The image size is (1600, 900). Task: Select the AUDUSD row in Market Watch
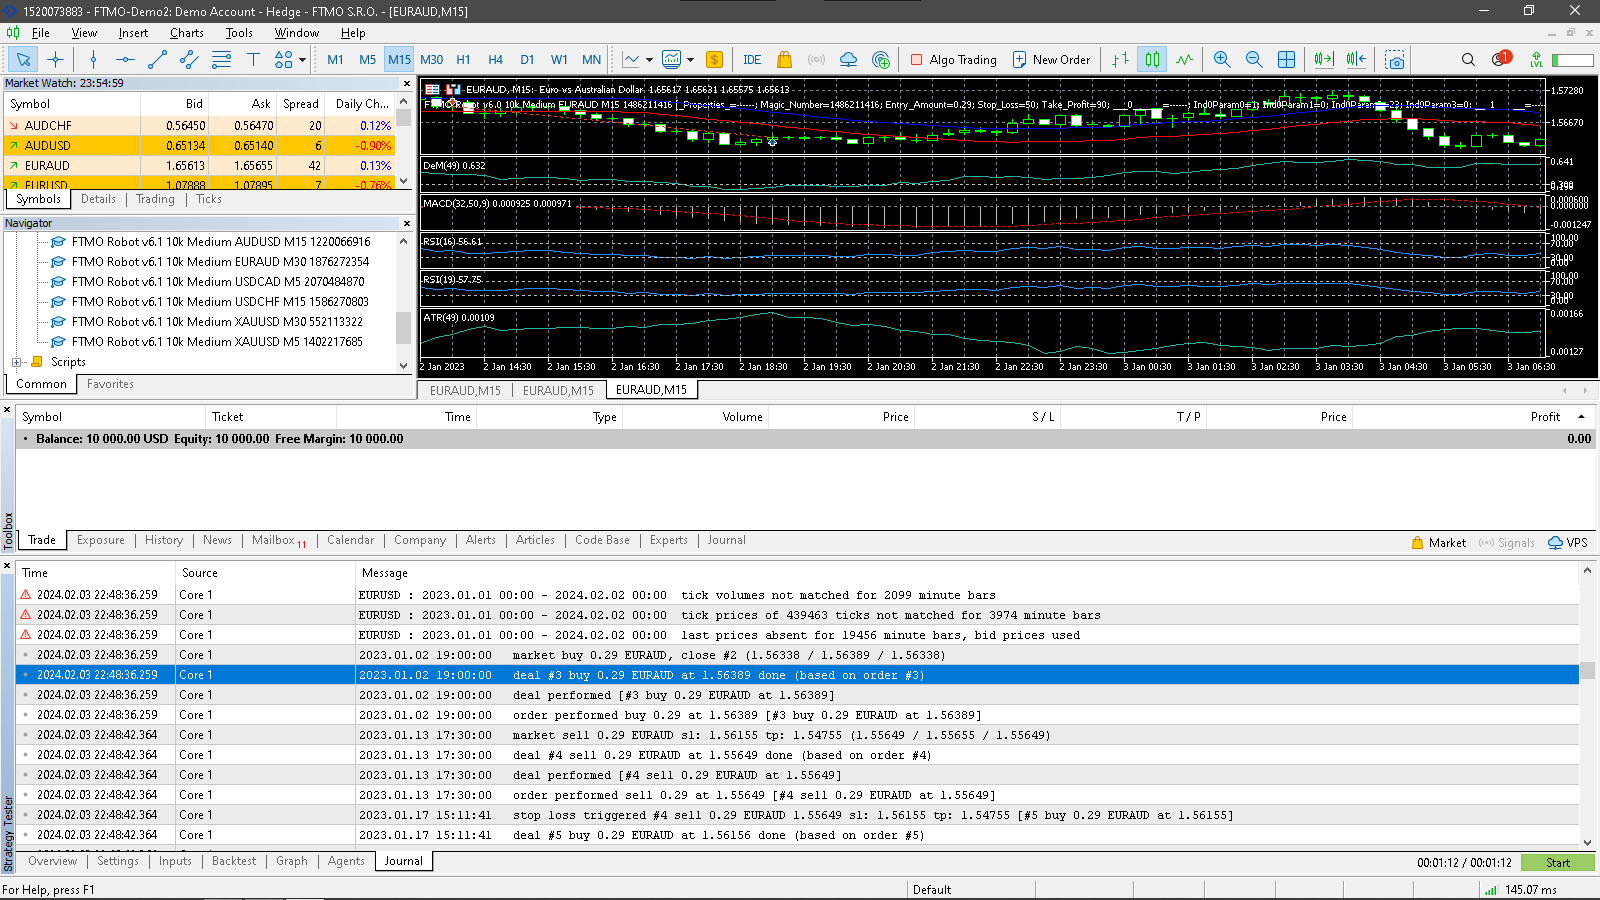pyautogui.click(x=198, y=146)
